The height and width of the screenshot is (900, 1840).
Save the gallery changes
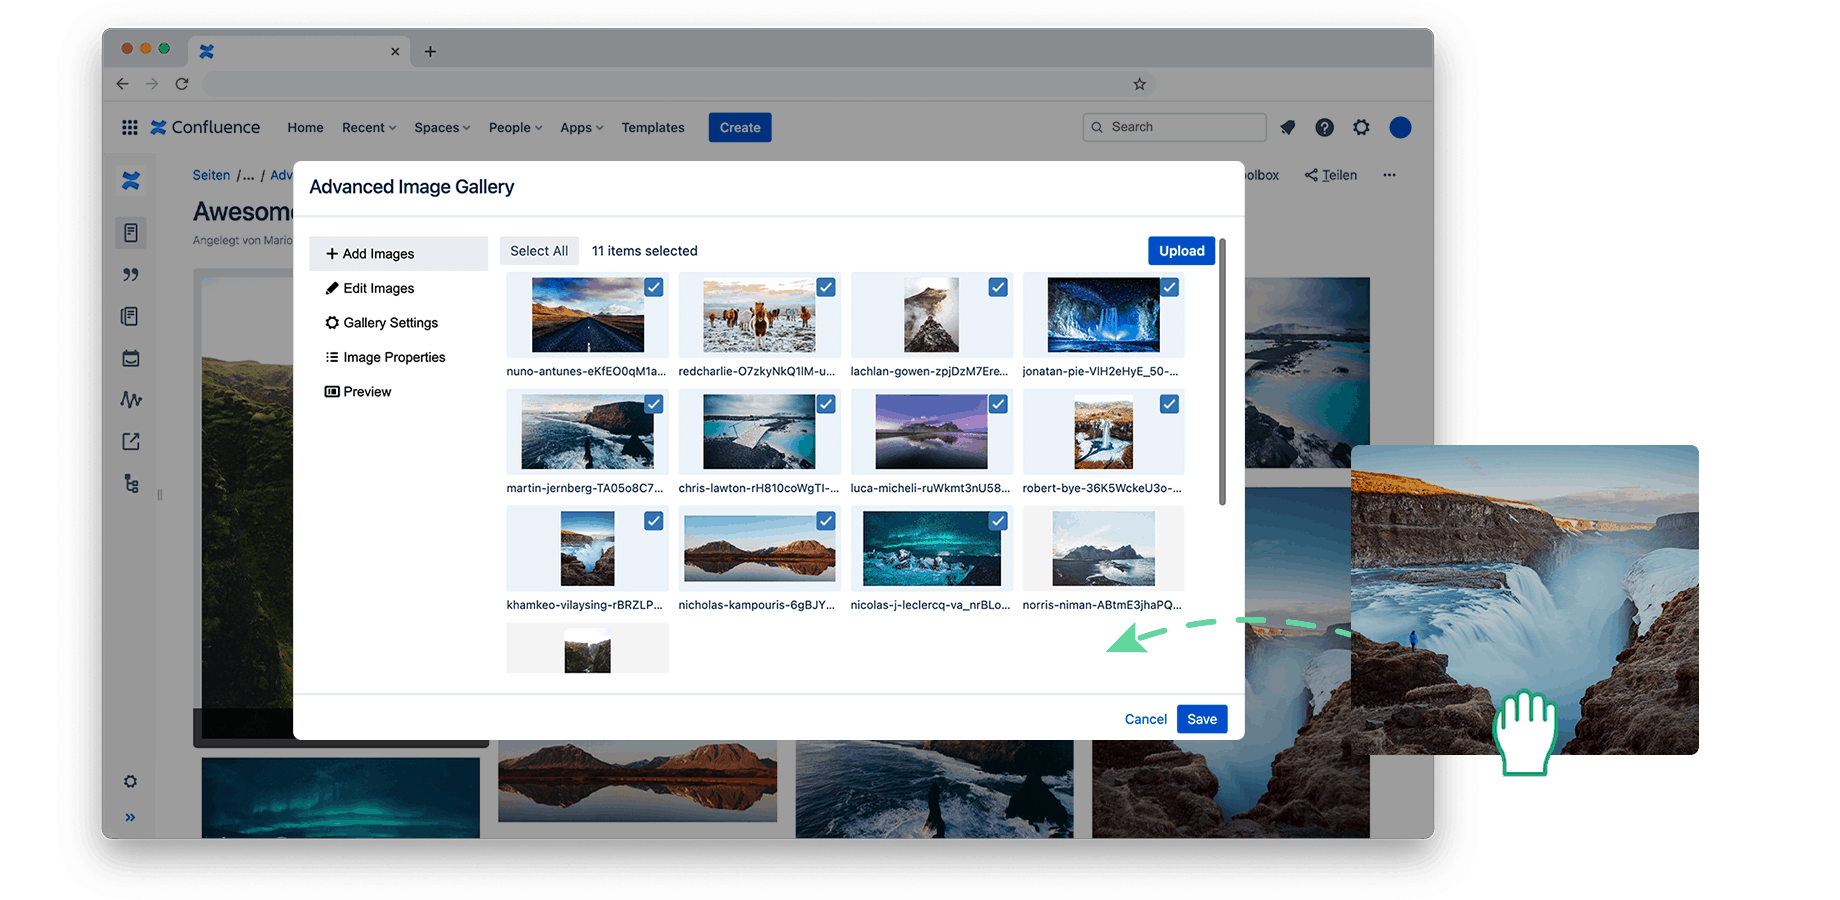click(1201, 719)
